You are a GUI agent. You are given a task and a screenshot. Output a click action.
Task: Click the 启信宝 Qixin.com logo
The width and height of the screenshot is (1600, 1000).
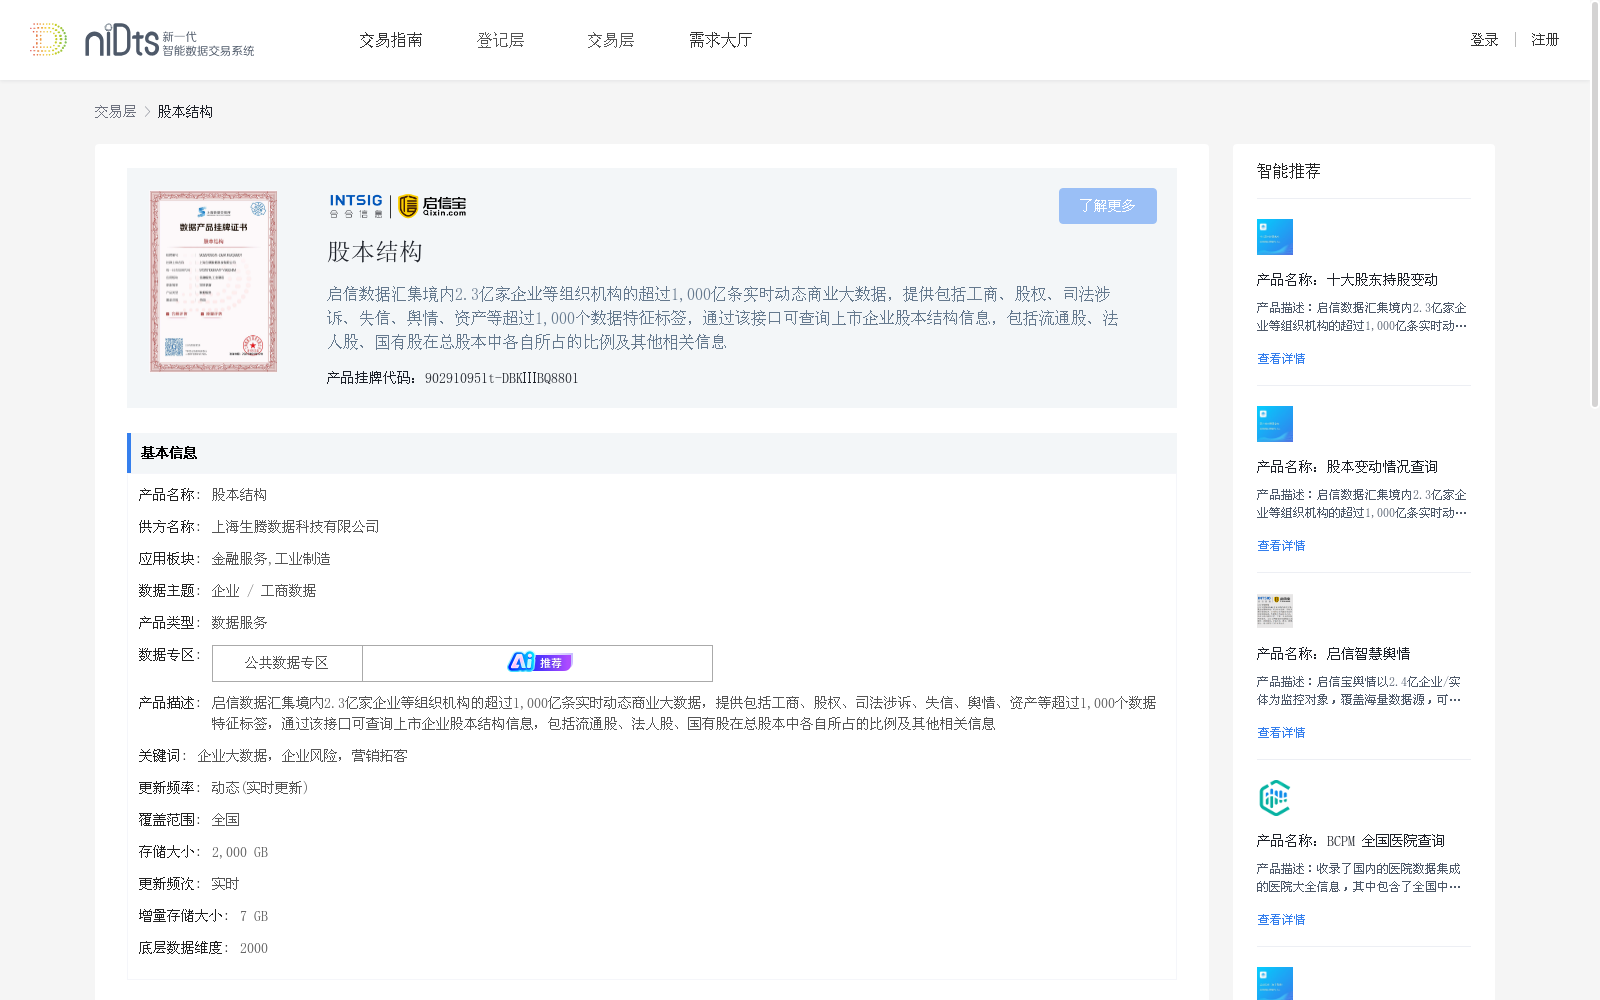(x=432, y=206)
